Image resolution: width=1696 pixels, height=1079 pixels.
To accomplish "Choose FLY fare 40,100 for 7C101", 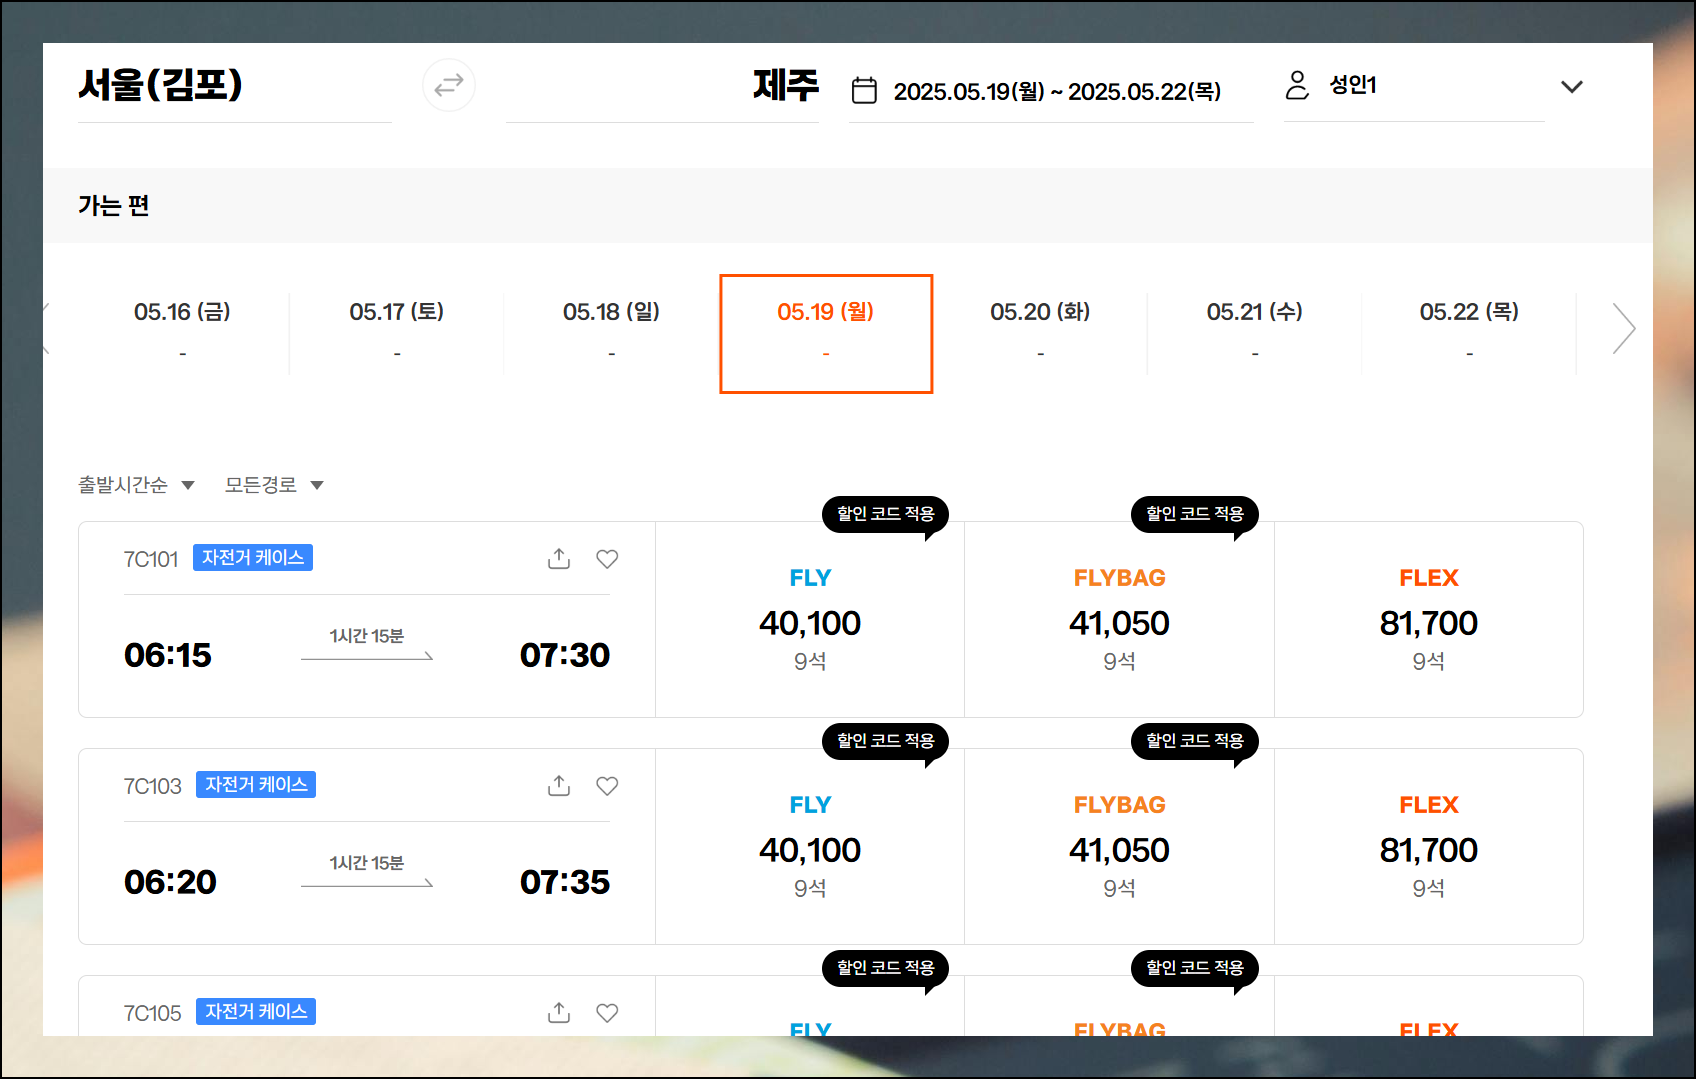I will pos(810,620).
